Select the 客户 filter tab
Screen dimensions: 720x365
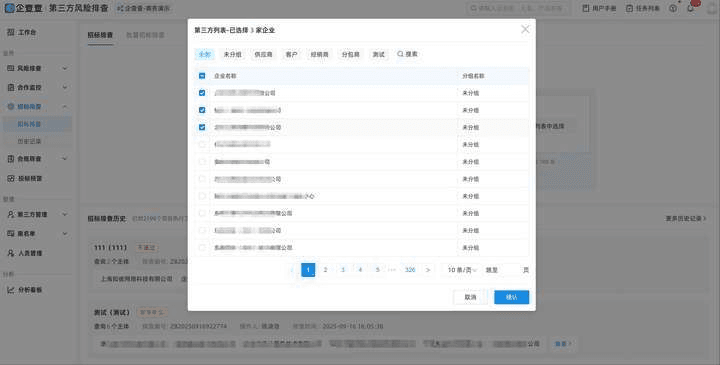pyautogui.click(x=292, y=54)
